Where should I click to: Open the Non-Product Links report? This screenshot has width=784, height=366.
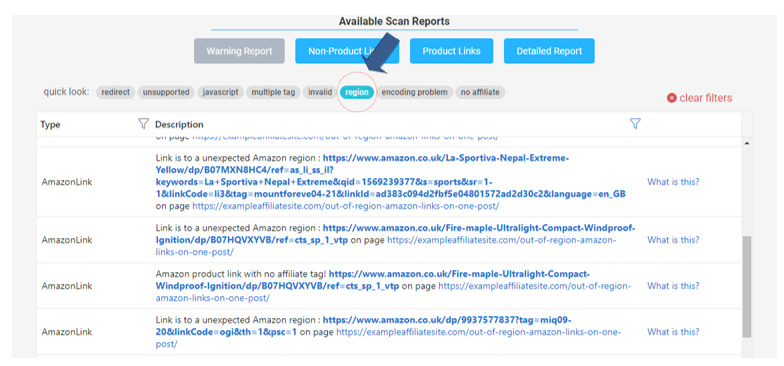347,51
